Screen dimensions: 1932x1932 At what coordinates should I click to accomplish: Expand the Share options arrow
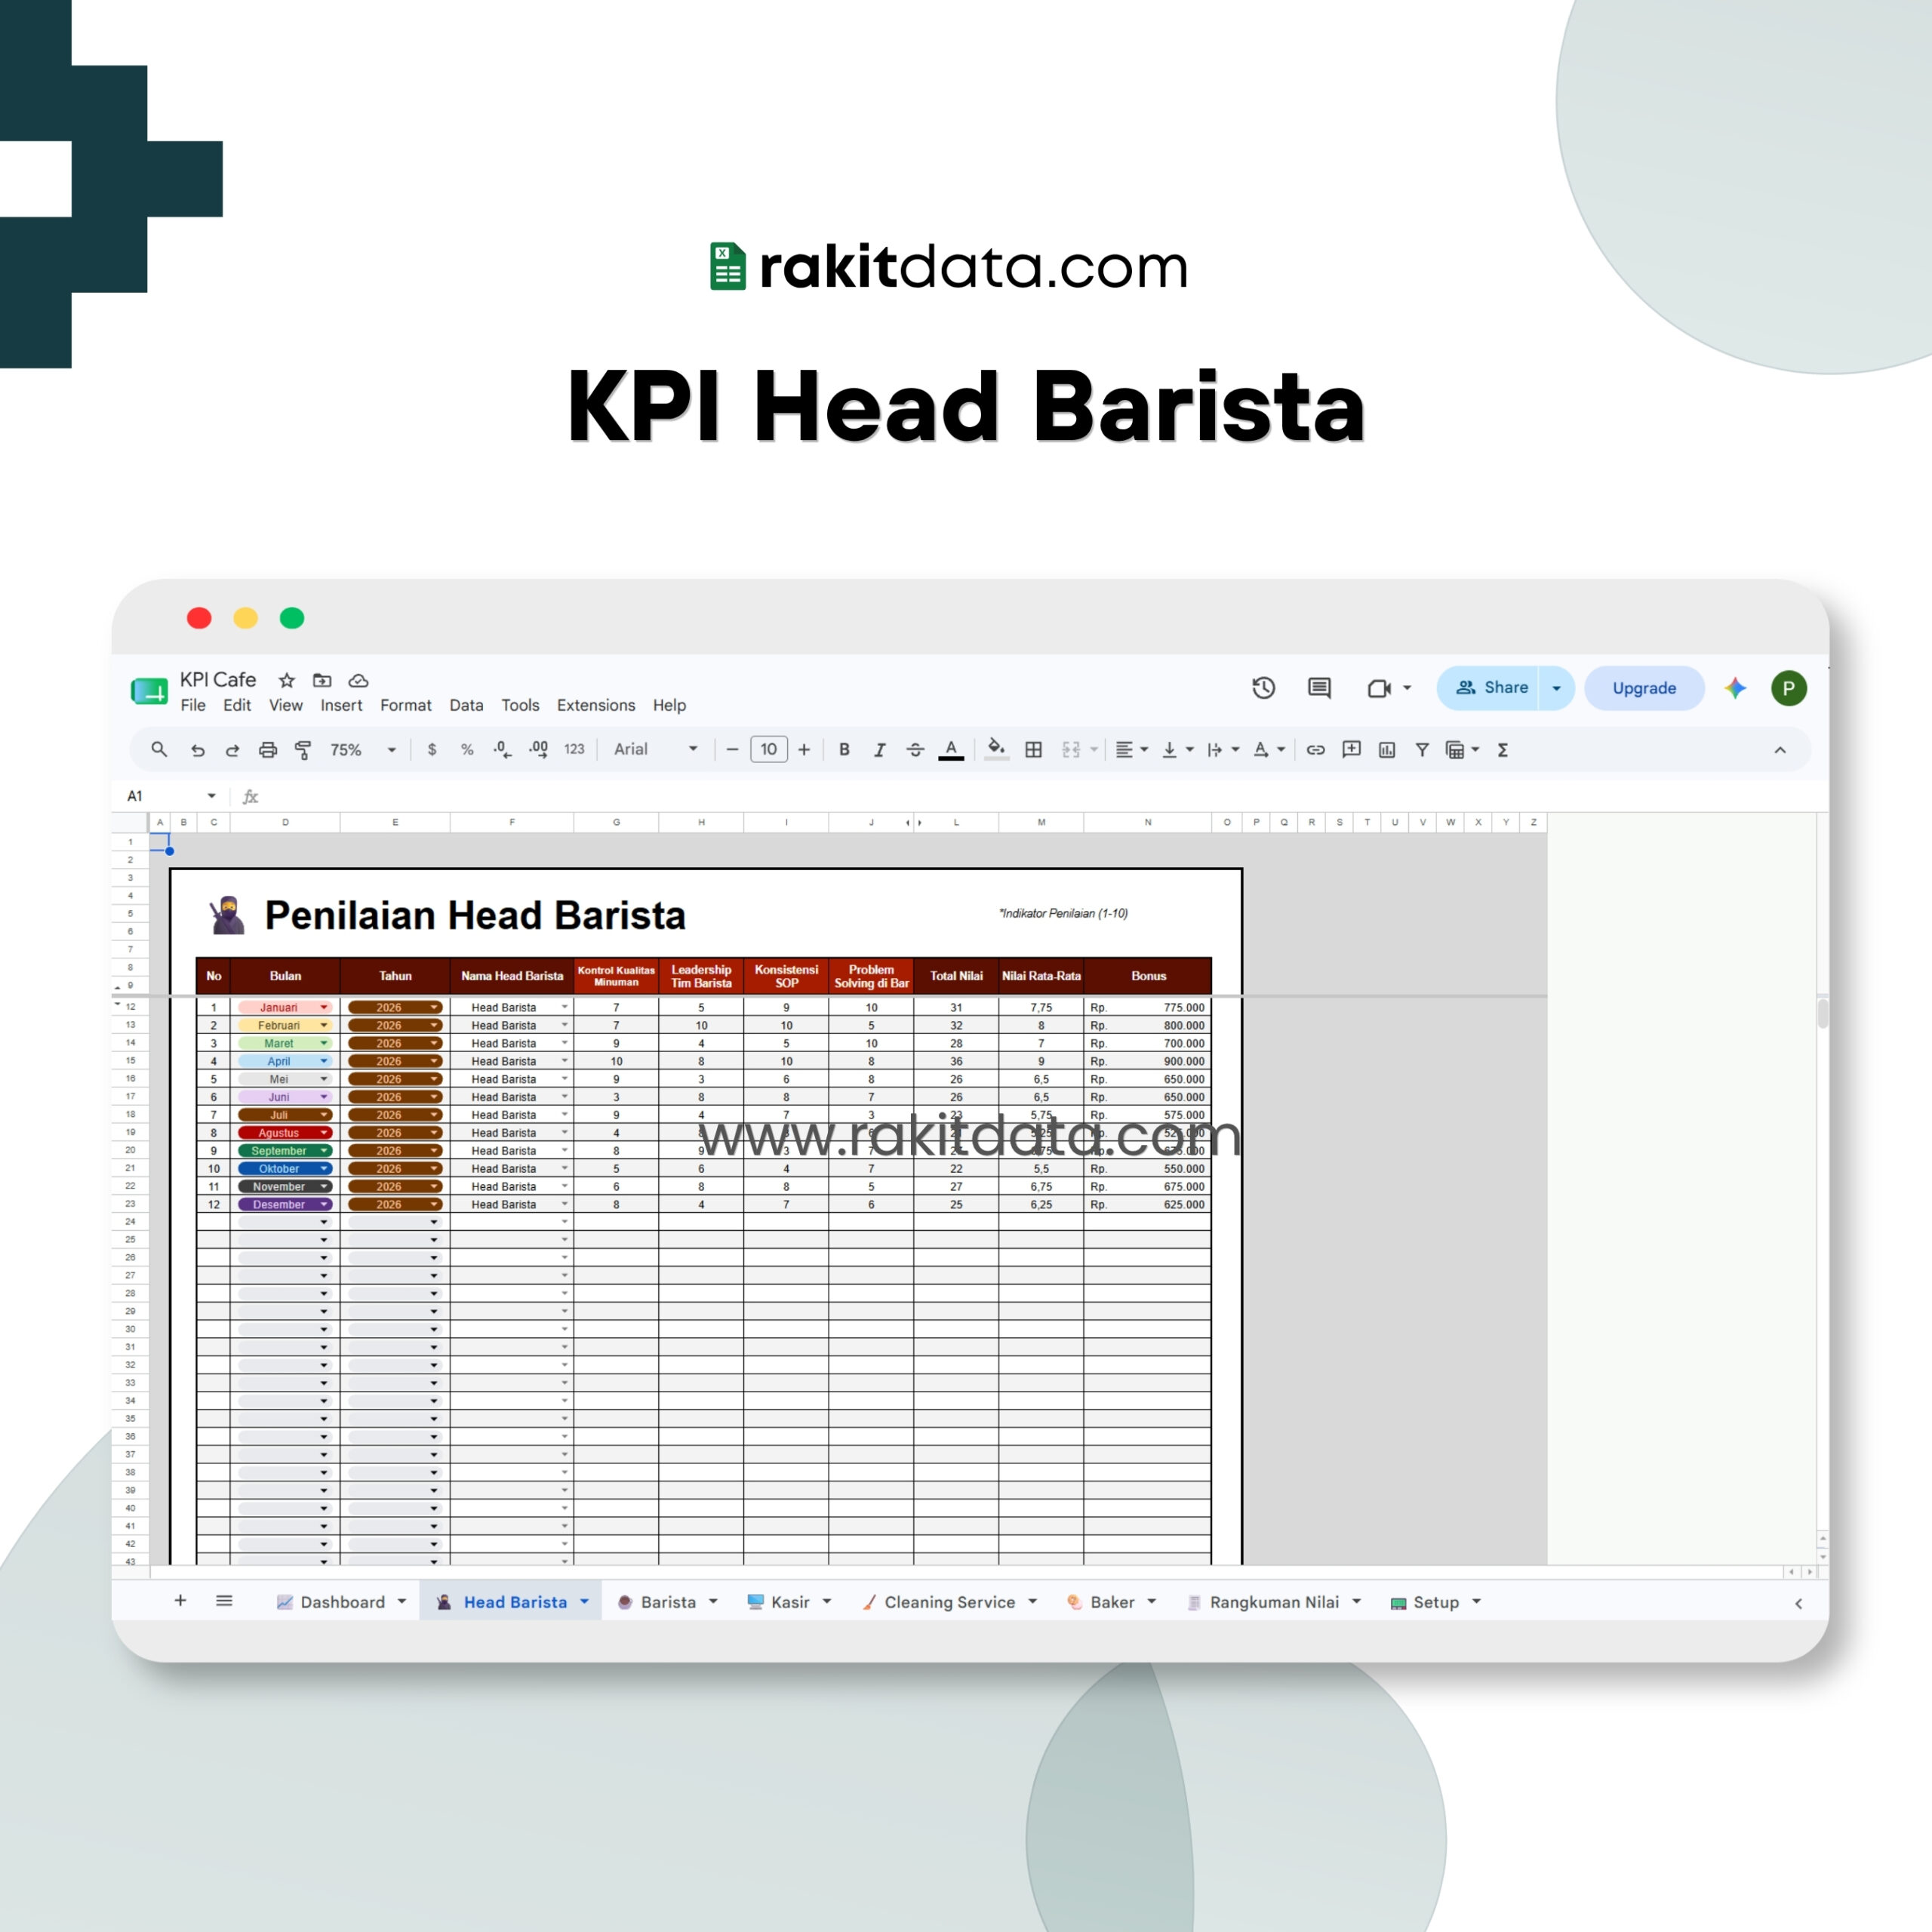pos(1557,688)
